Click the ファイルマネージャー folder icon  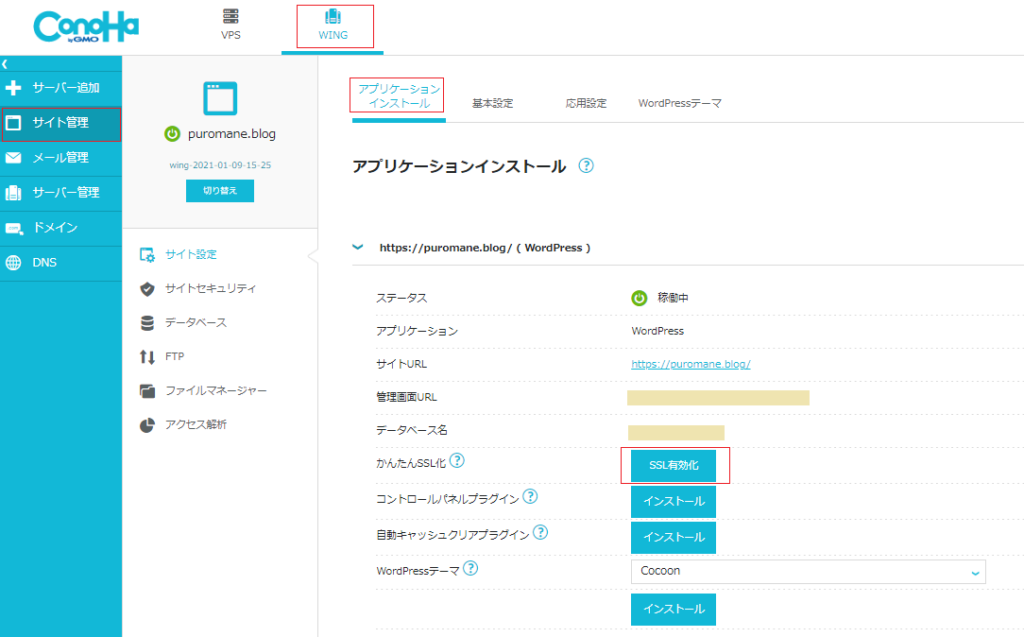coord(147,391)
